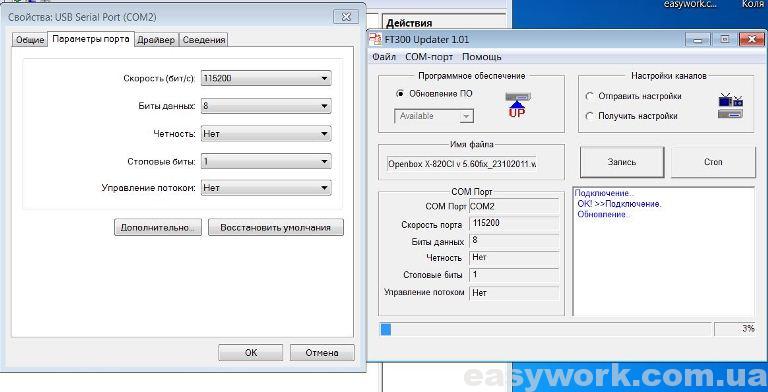768x392 pixels.
Task: Click the updater Биты данных field showing 8
Action: click(514, 241)
